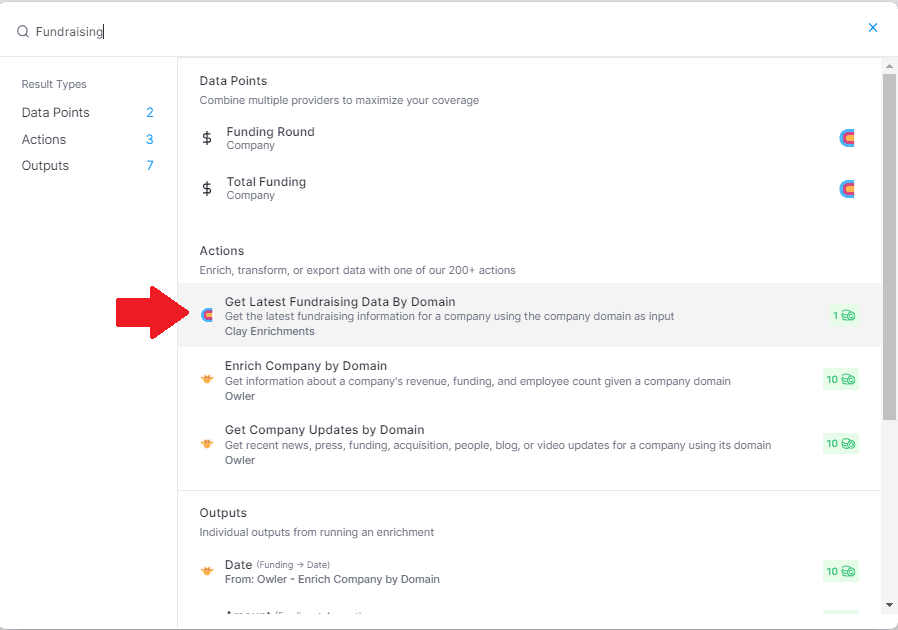898x630 pixels.
Task: Filter results by Actions
Action: [44, 140]
